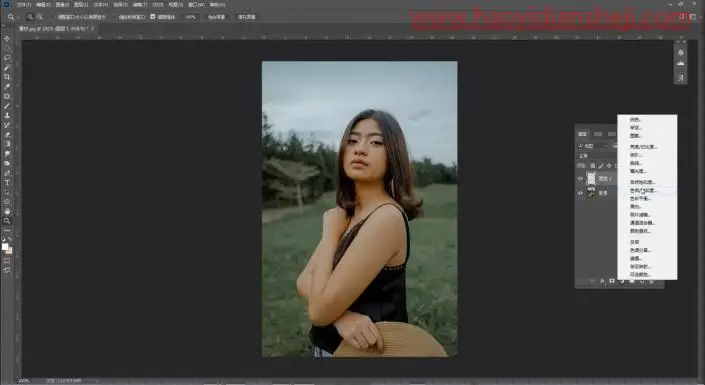Click the add layer mask icon
The width and height of the screenshot is (705, 385).
(612, 281)
